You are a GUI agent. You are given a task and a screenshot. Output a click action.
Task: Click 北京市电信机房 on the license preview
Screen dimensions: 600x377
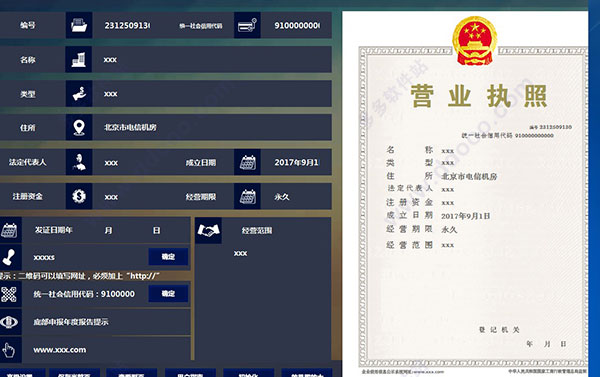click(469, 176)
